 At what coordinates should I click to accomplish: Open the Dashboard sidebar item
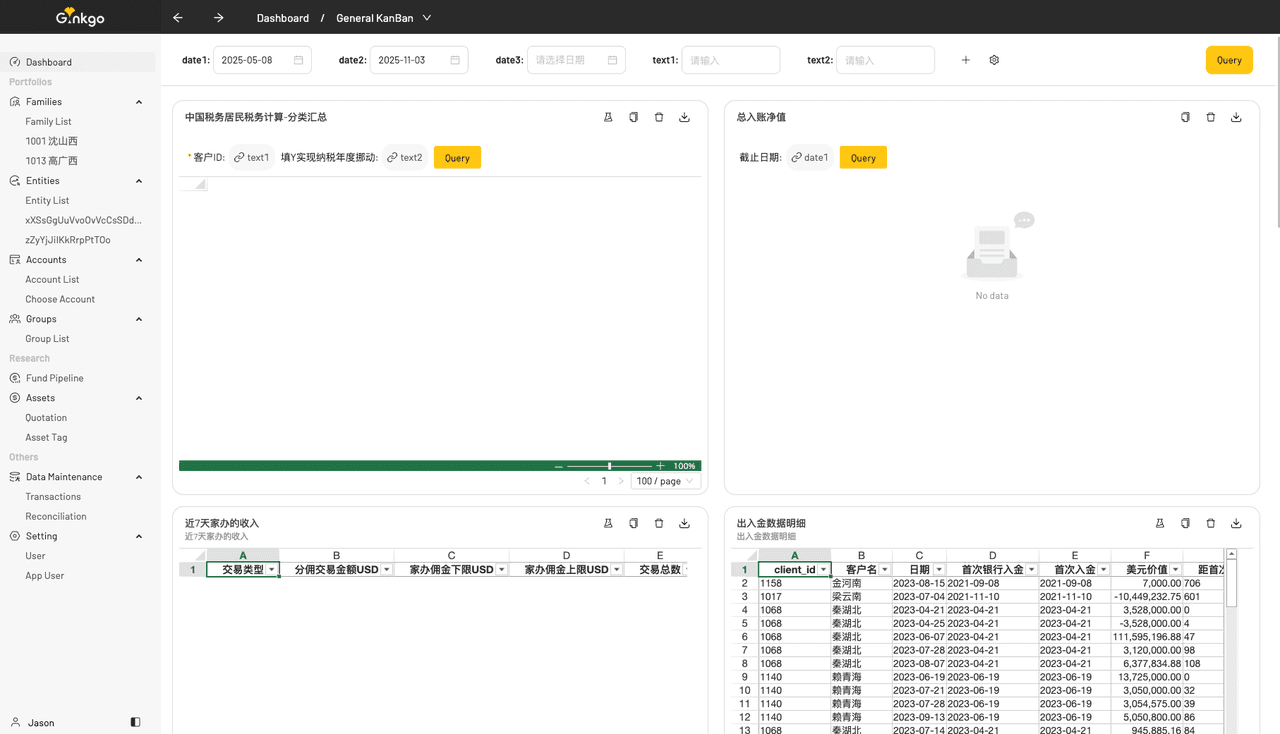pyautogui.click(x=78, y=62)
